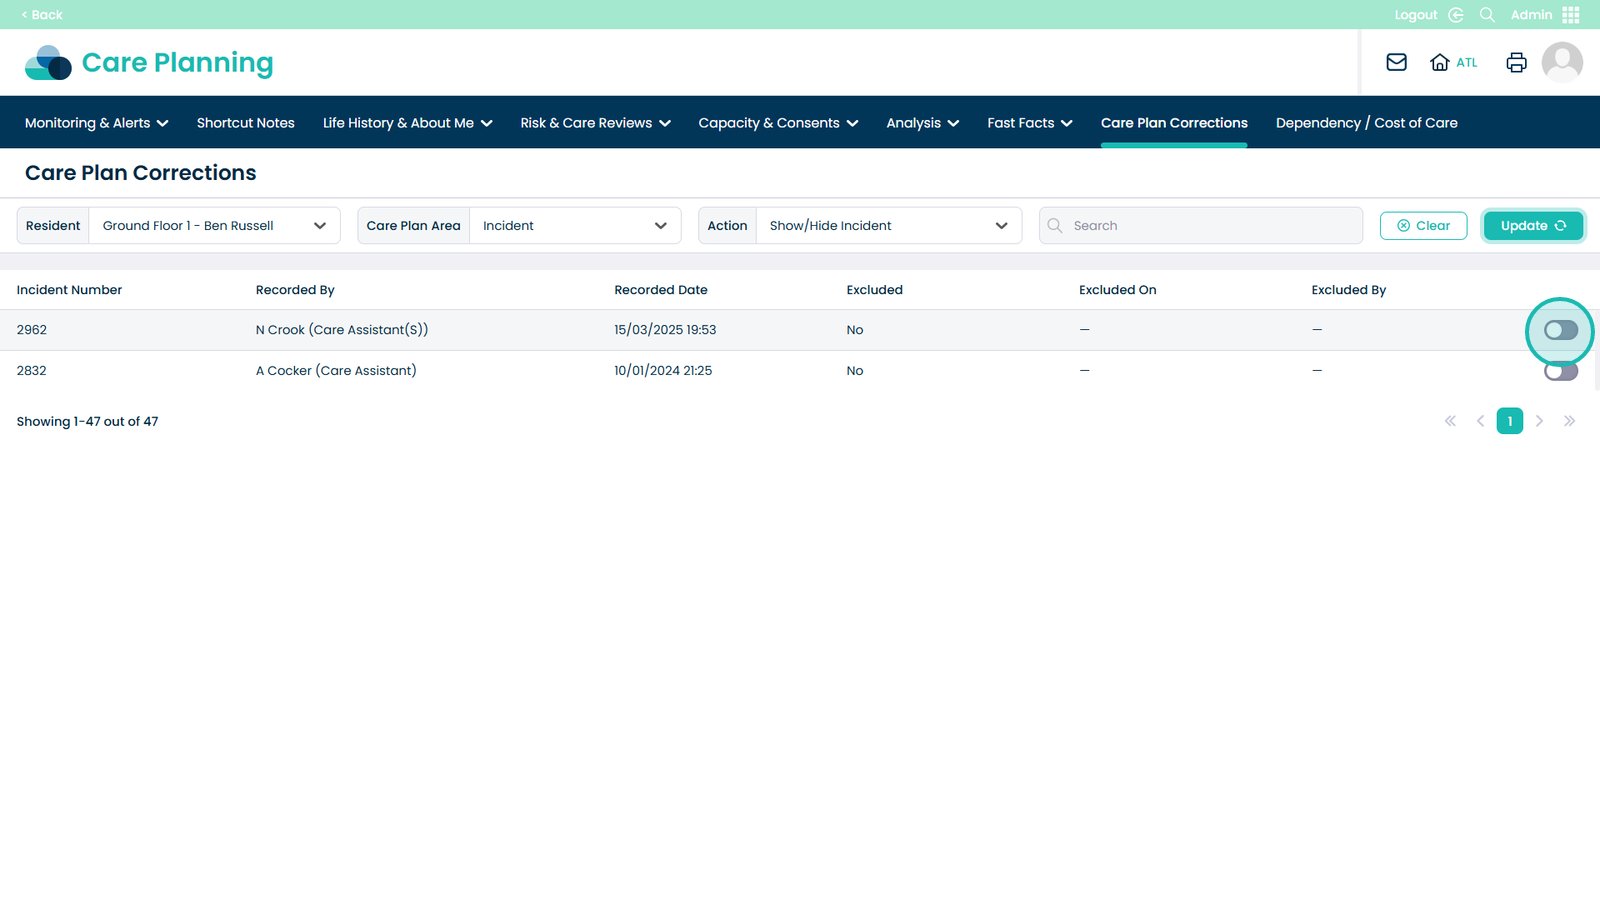Toggle exclusion for incident 2832
Viewport: 1600px width, 900px height.
tap(1560, 371)
